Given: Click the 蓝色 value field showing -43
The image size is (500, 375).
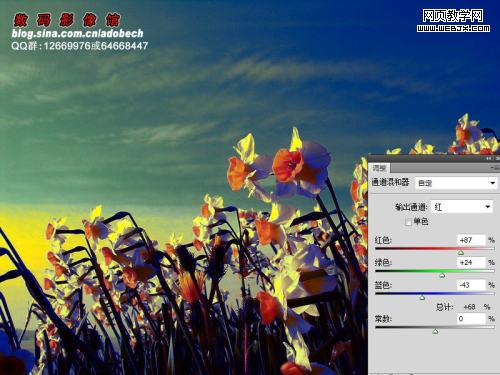Looking at the screenshot, I should 471,285.
